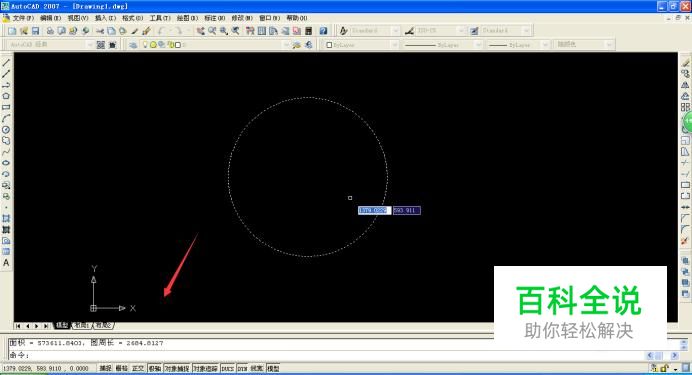Click the Save icon in standard toolbar

pyautogui.click(x=35, y=31)
